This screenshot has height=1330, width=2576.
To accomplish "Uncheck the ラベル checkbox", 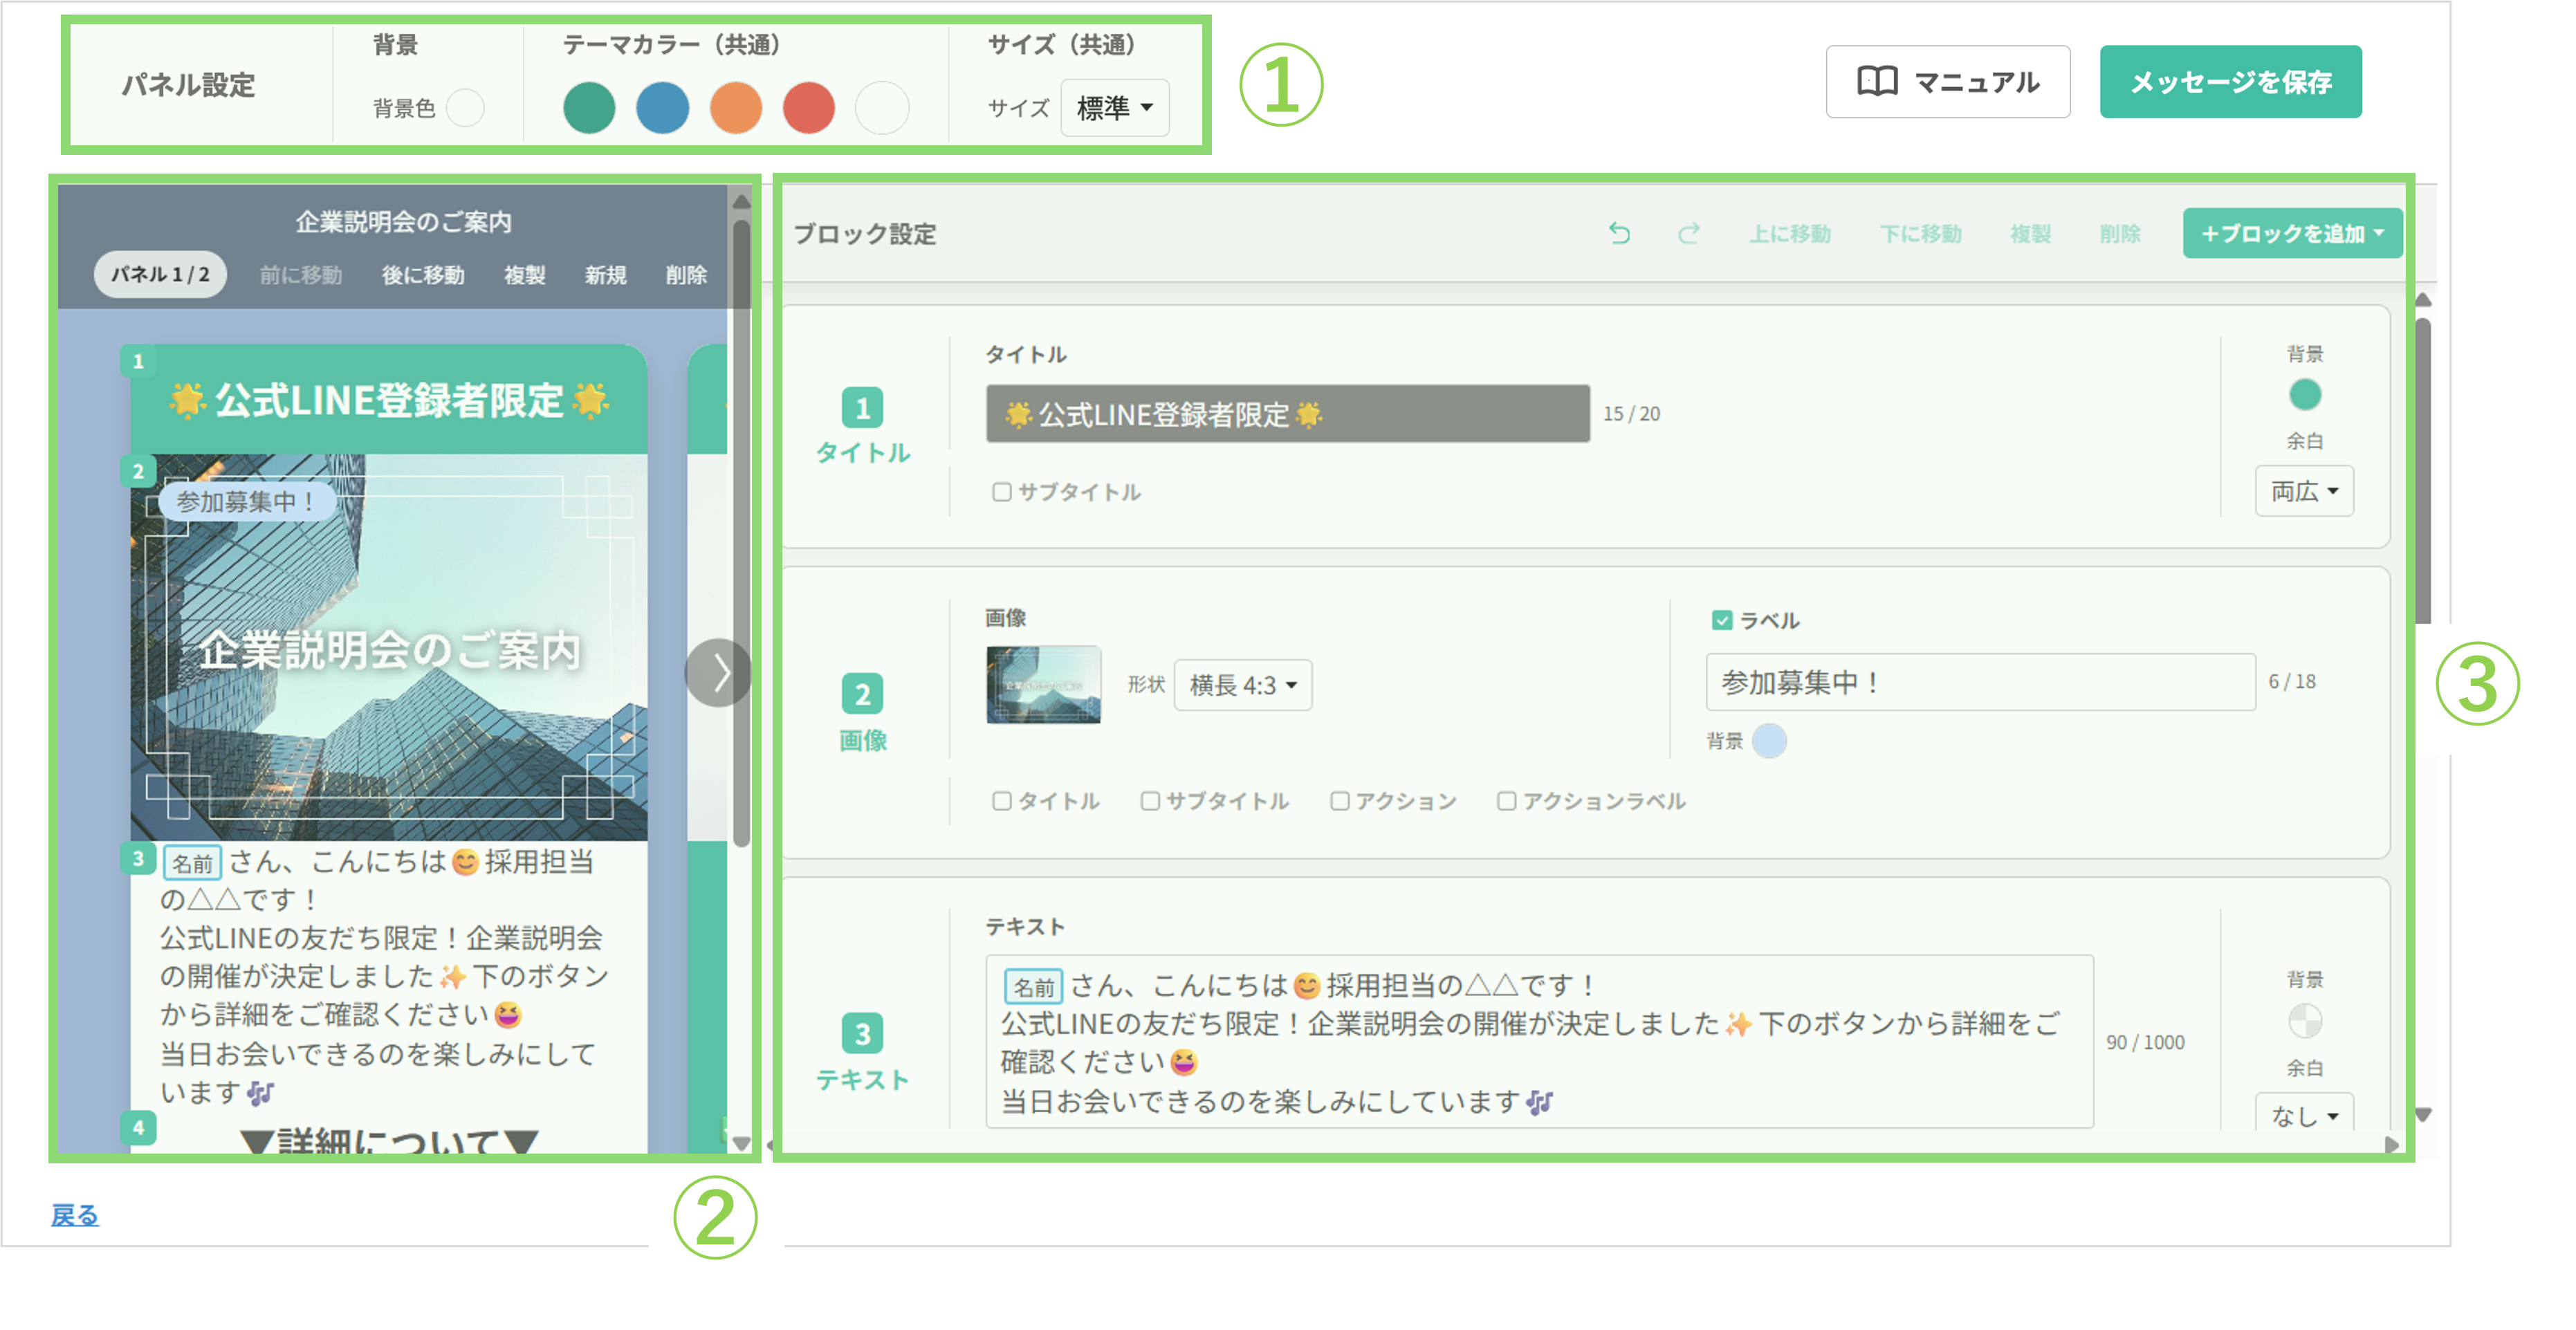I will tap(1721, 621).
